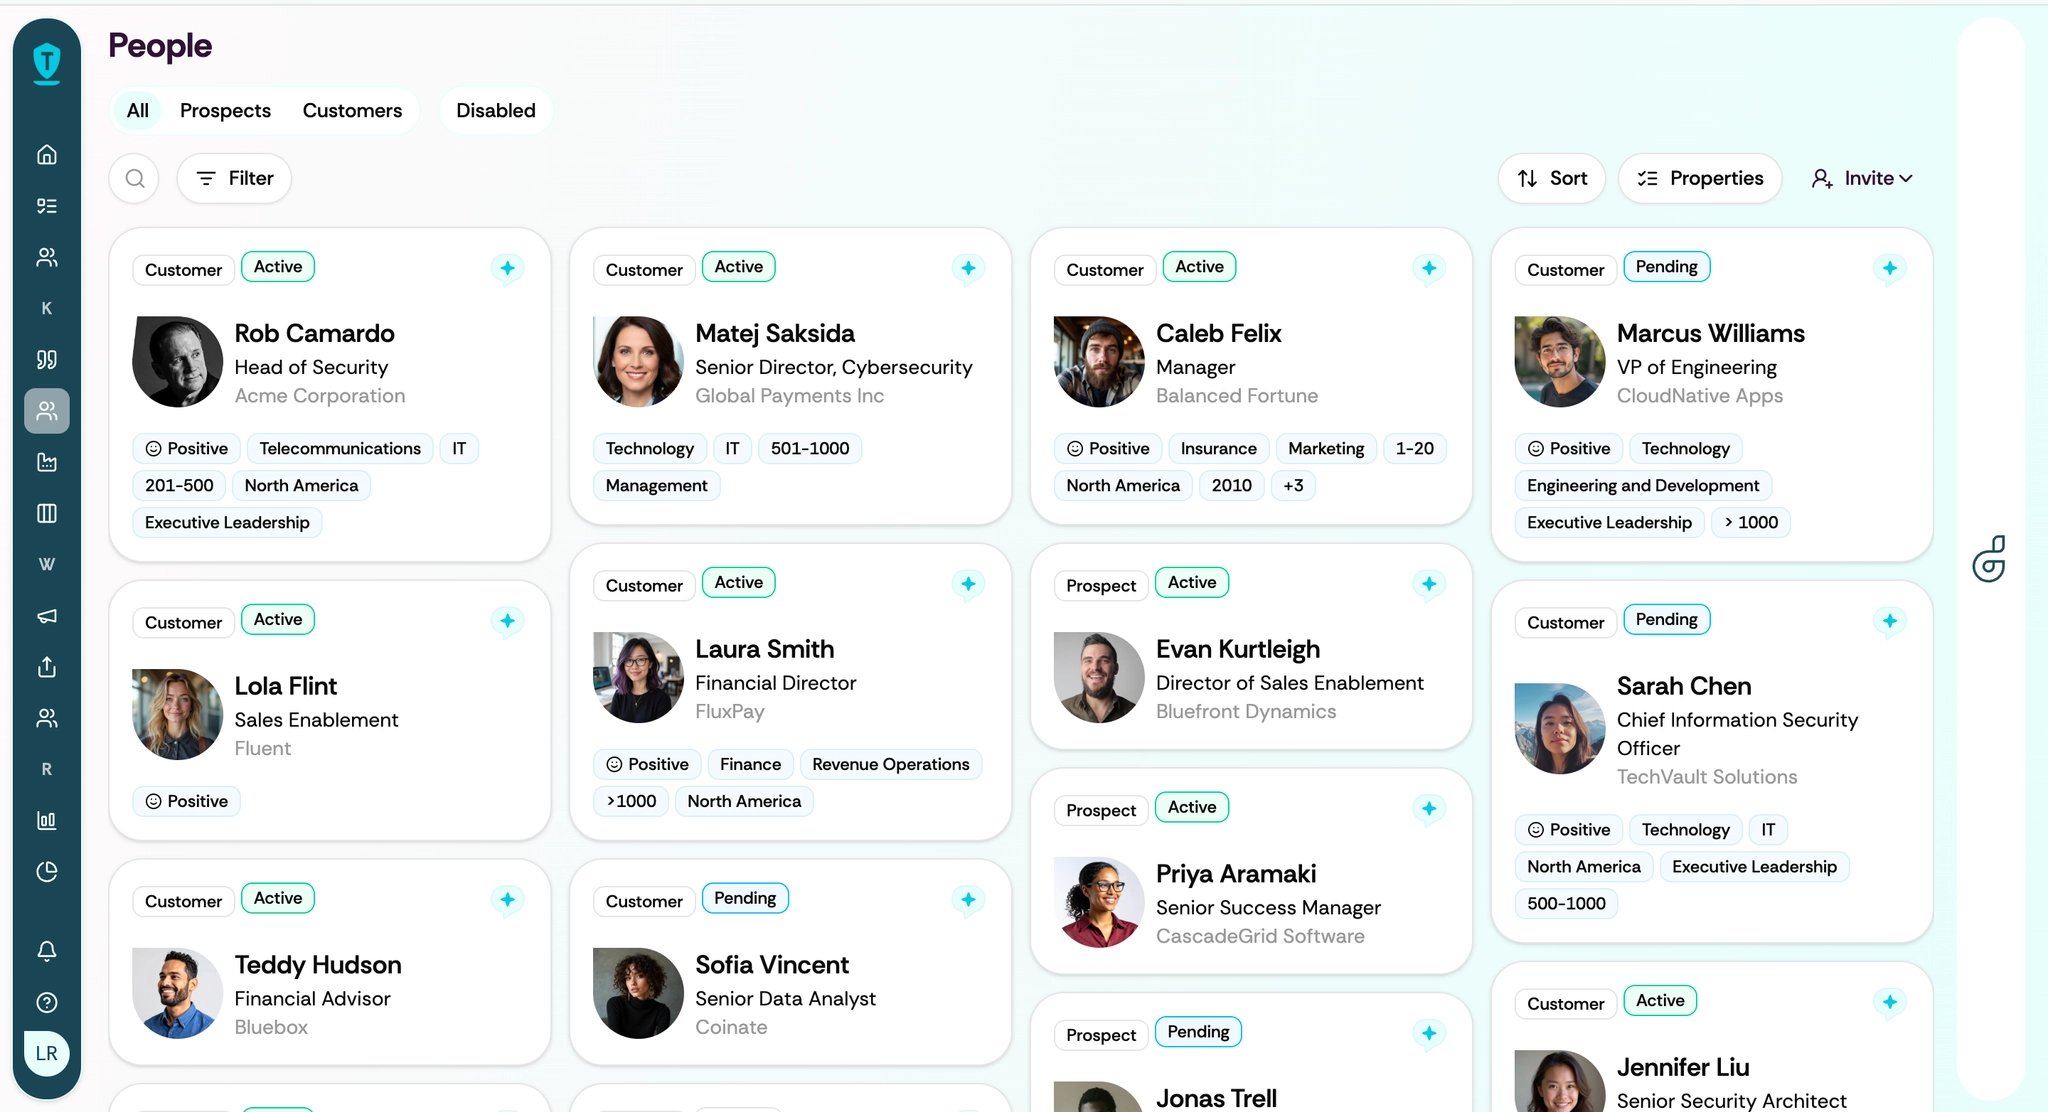
Task: Open Evan Kurtleigh's name link
Action: 1238,649
